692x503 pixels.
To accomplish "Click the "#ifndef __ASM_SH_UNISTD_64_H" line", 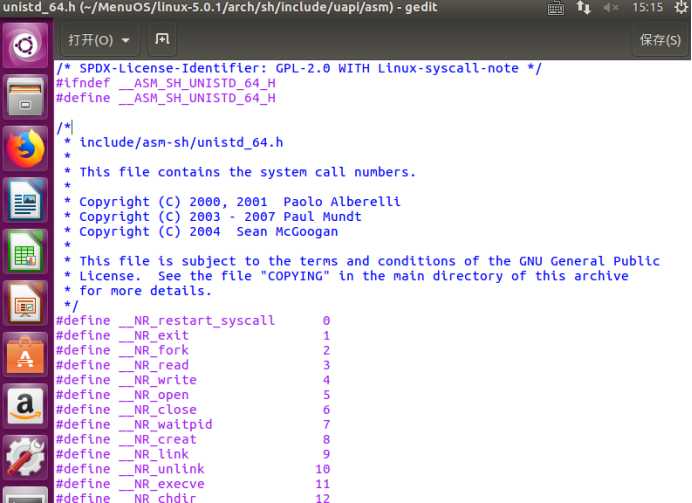I will (x=166, y=83).
